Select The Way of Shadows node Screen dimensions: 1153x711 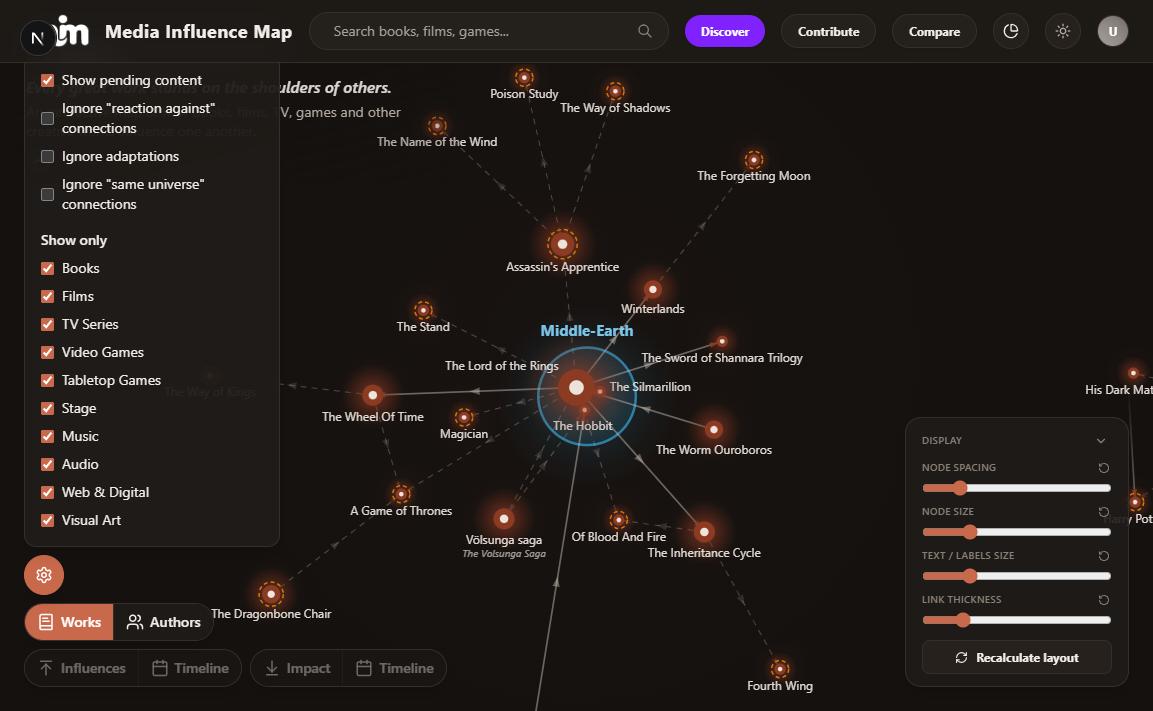[x=615, y=92]
